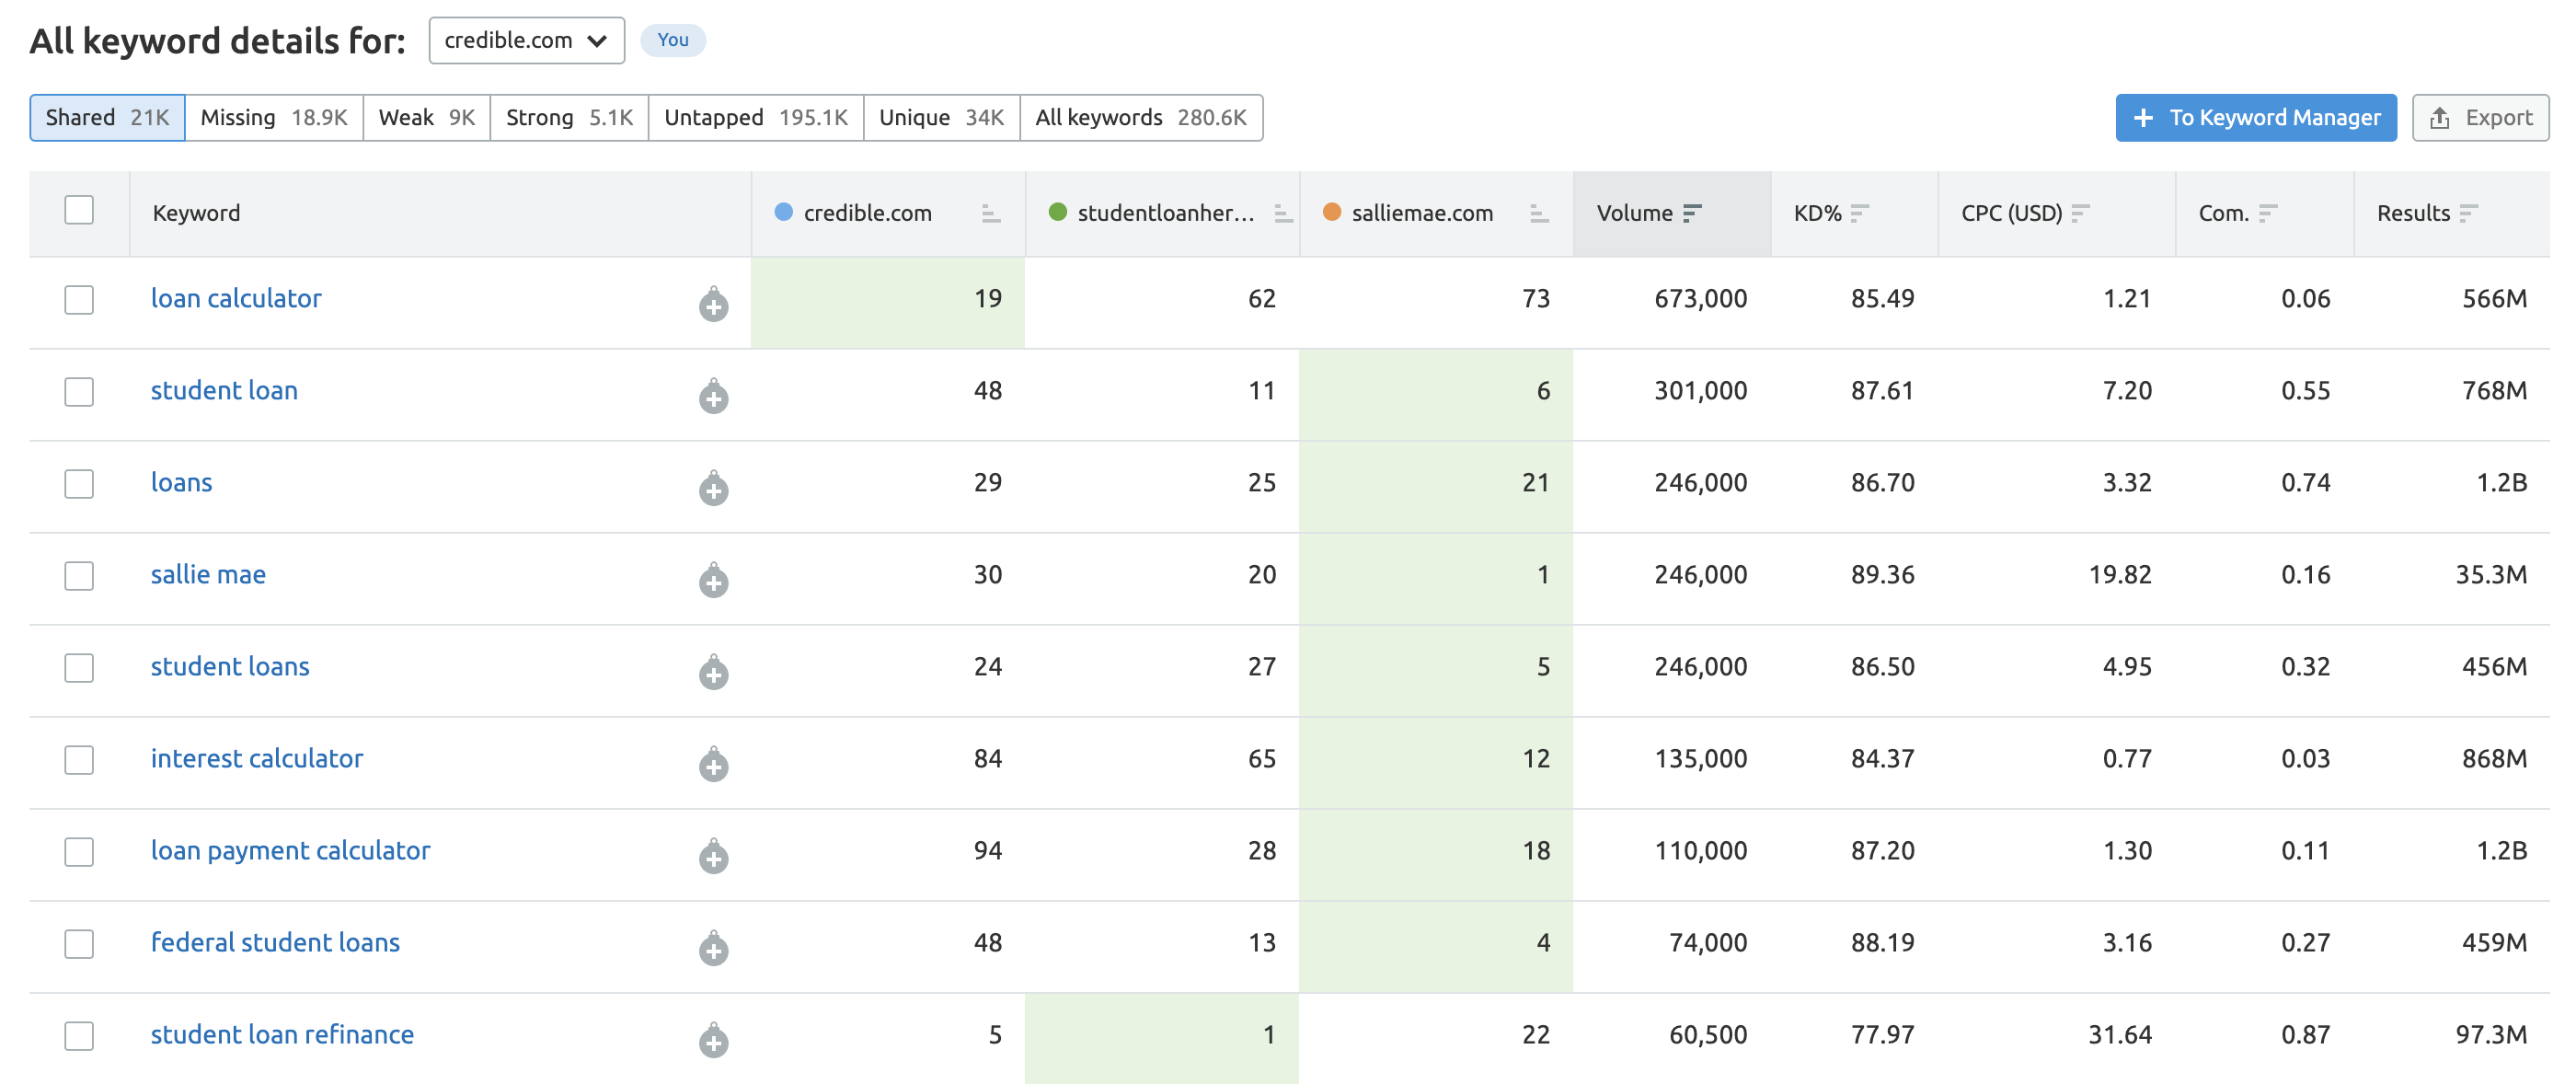Viewport: 2576px width, 1084px height.
Task: Show the All keywords 280.6K tab
Action: click(x=1141, y=118)
